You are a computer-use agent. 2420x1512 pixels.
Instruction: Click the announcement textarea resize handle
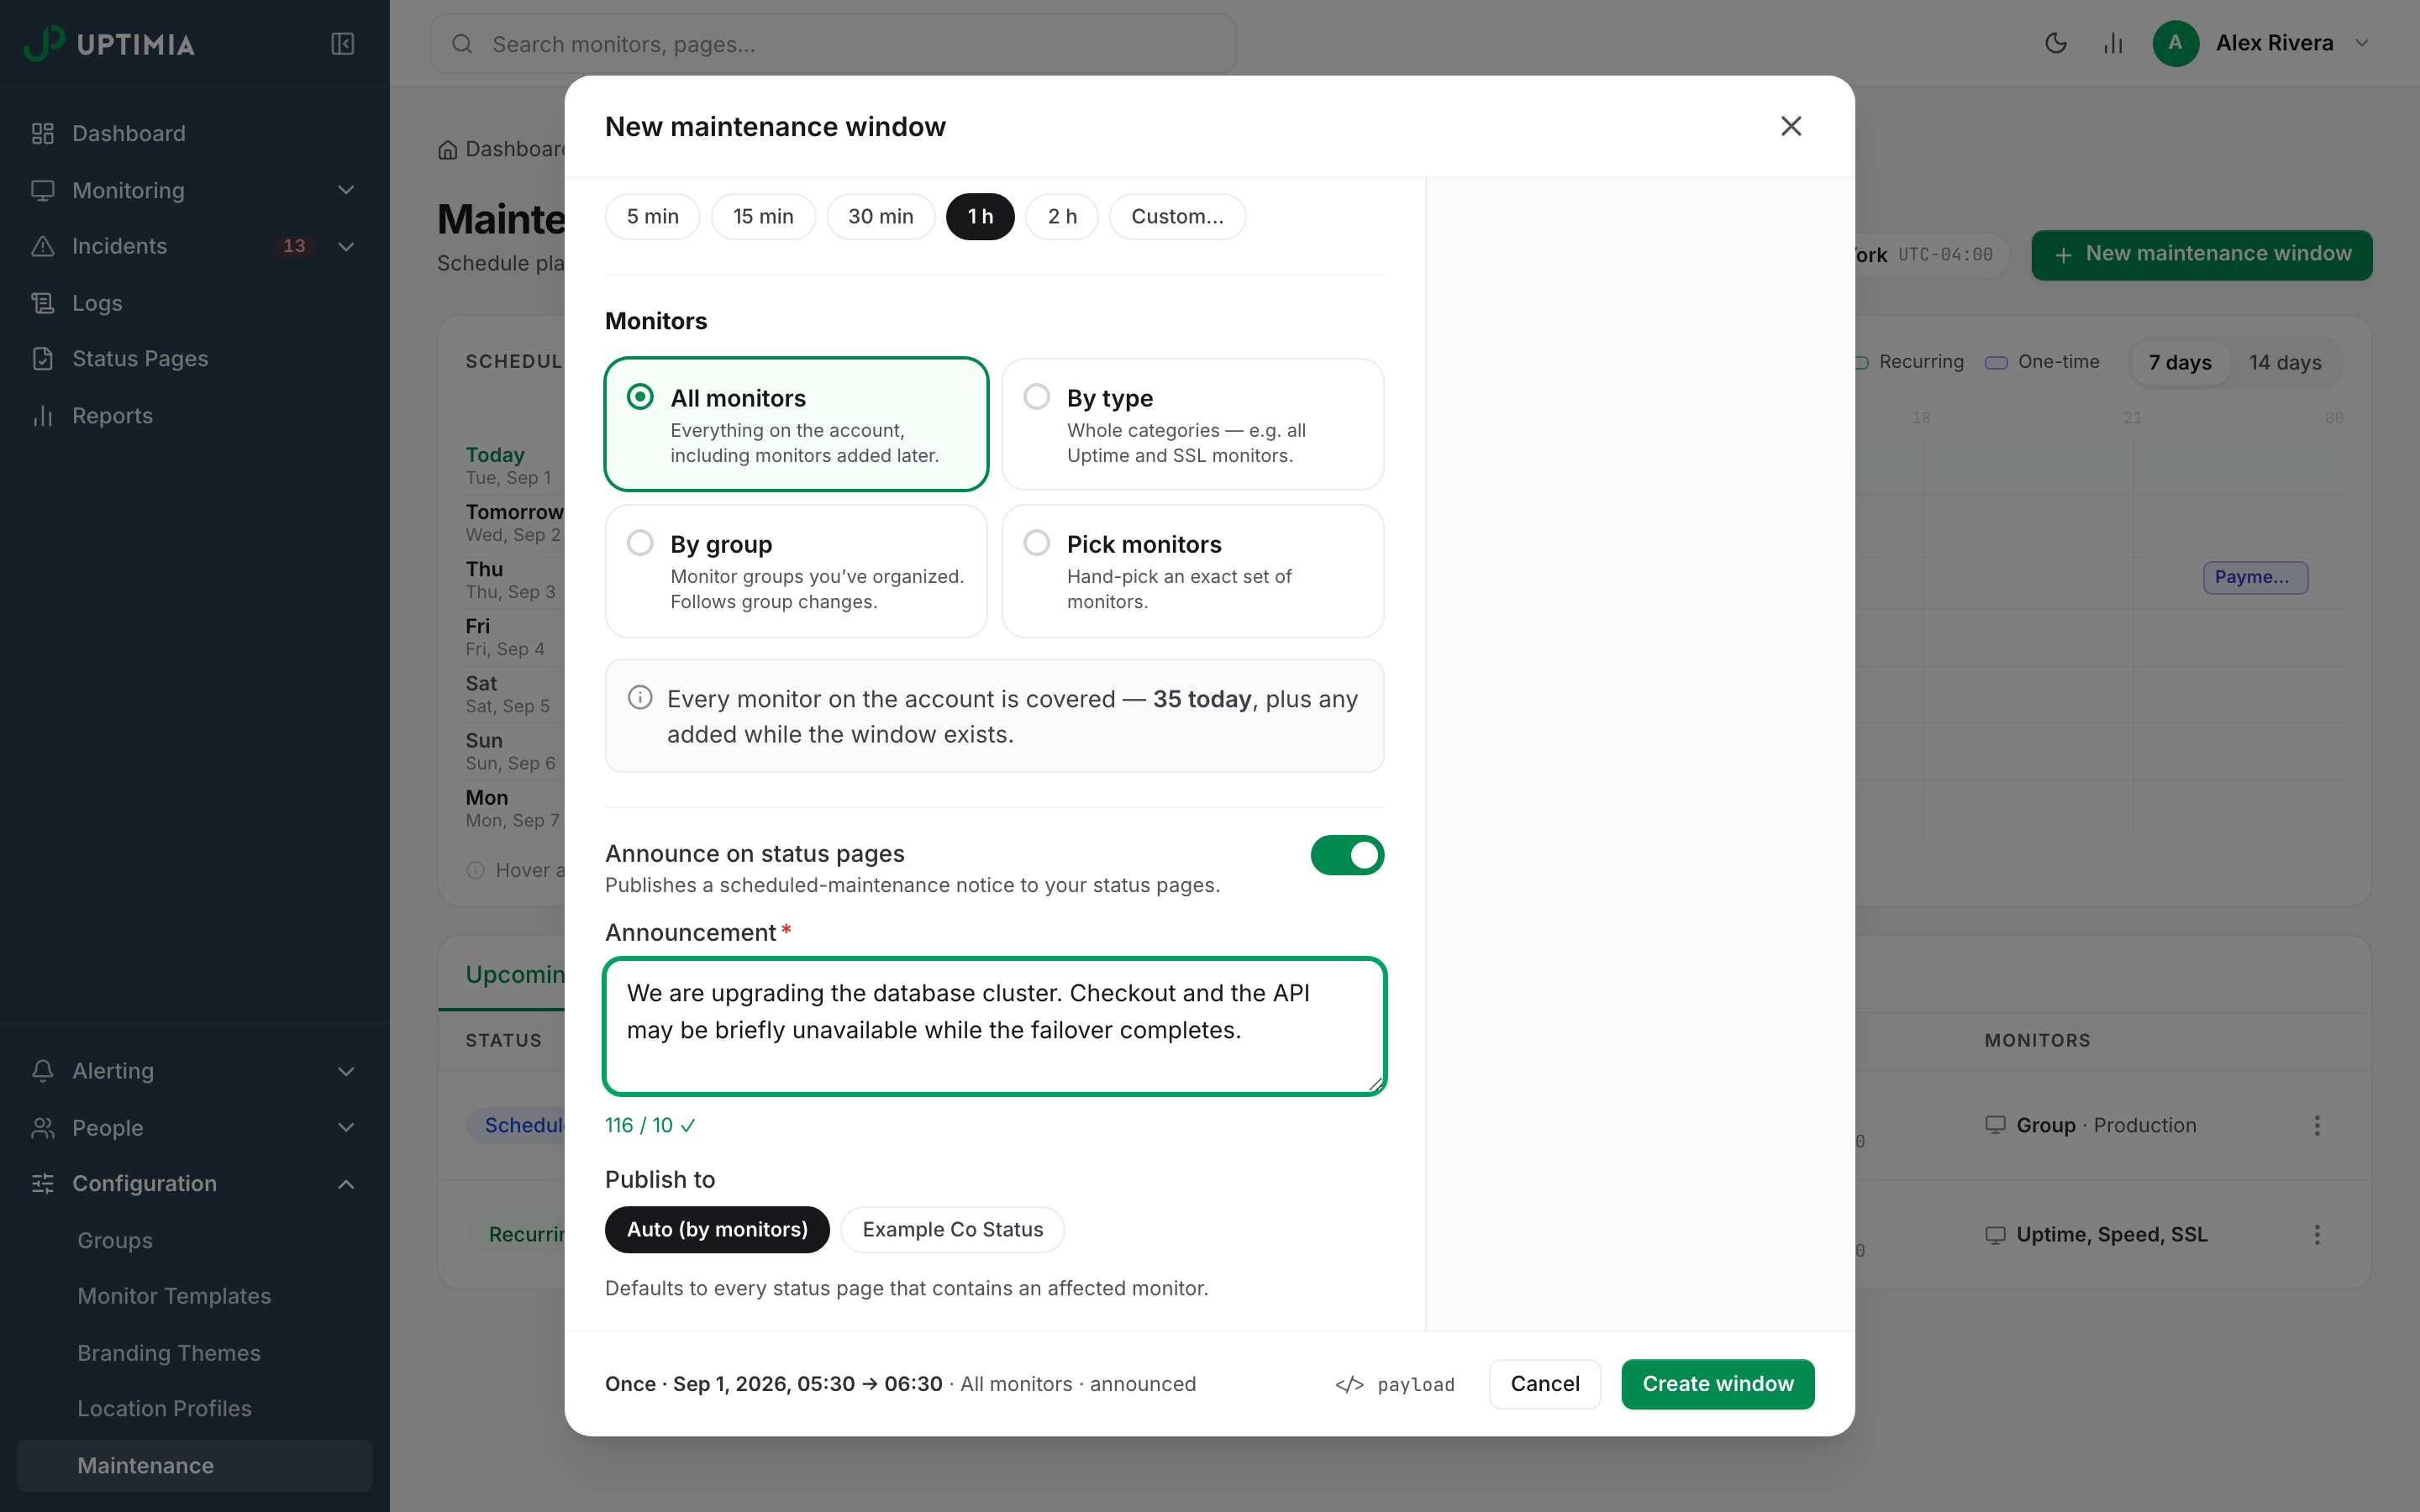pos(1375,1084)
